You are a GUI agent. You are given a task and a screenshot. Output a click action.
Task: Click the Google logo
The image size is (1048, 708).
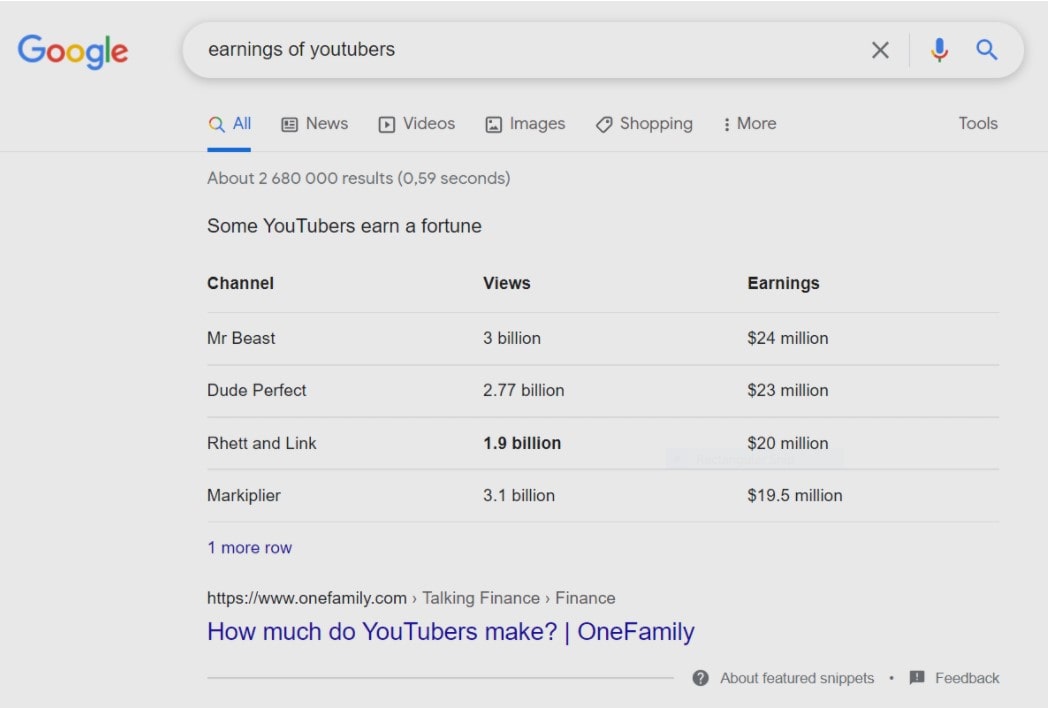coord(72,51)
